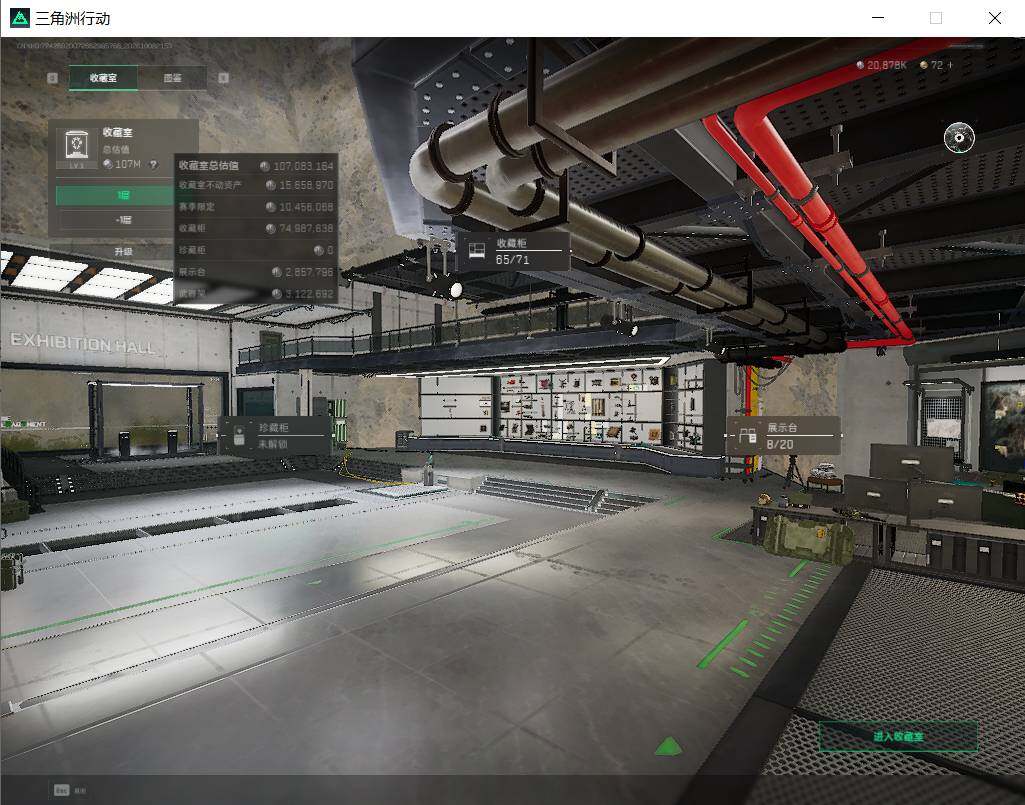Click the tooltip 收藏柜 74,987,638 value
The height and width of the screenshot is (805, 1025).
pyautogui.click(x=306, y=229)
